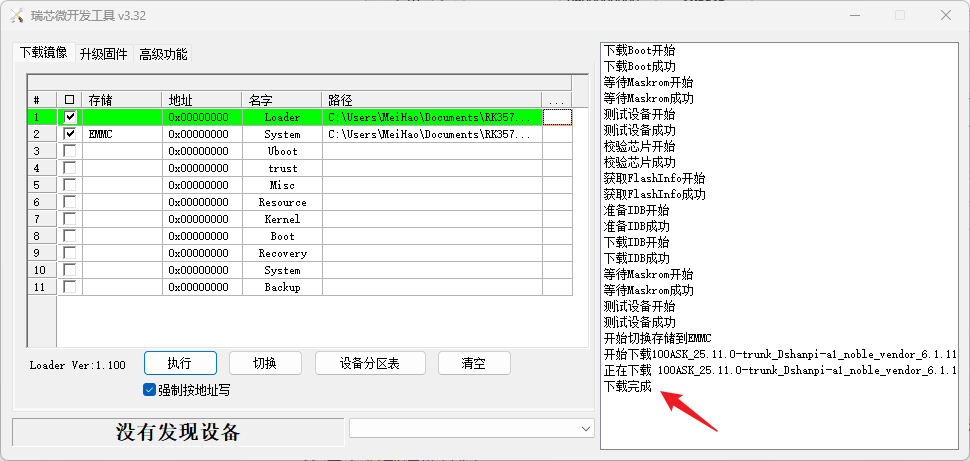The width and height of the screenshot is (970, 461).
Task: Toggle the select-all checkbox in header
Action: tap(70, 100)
